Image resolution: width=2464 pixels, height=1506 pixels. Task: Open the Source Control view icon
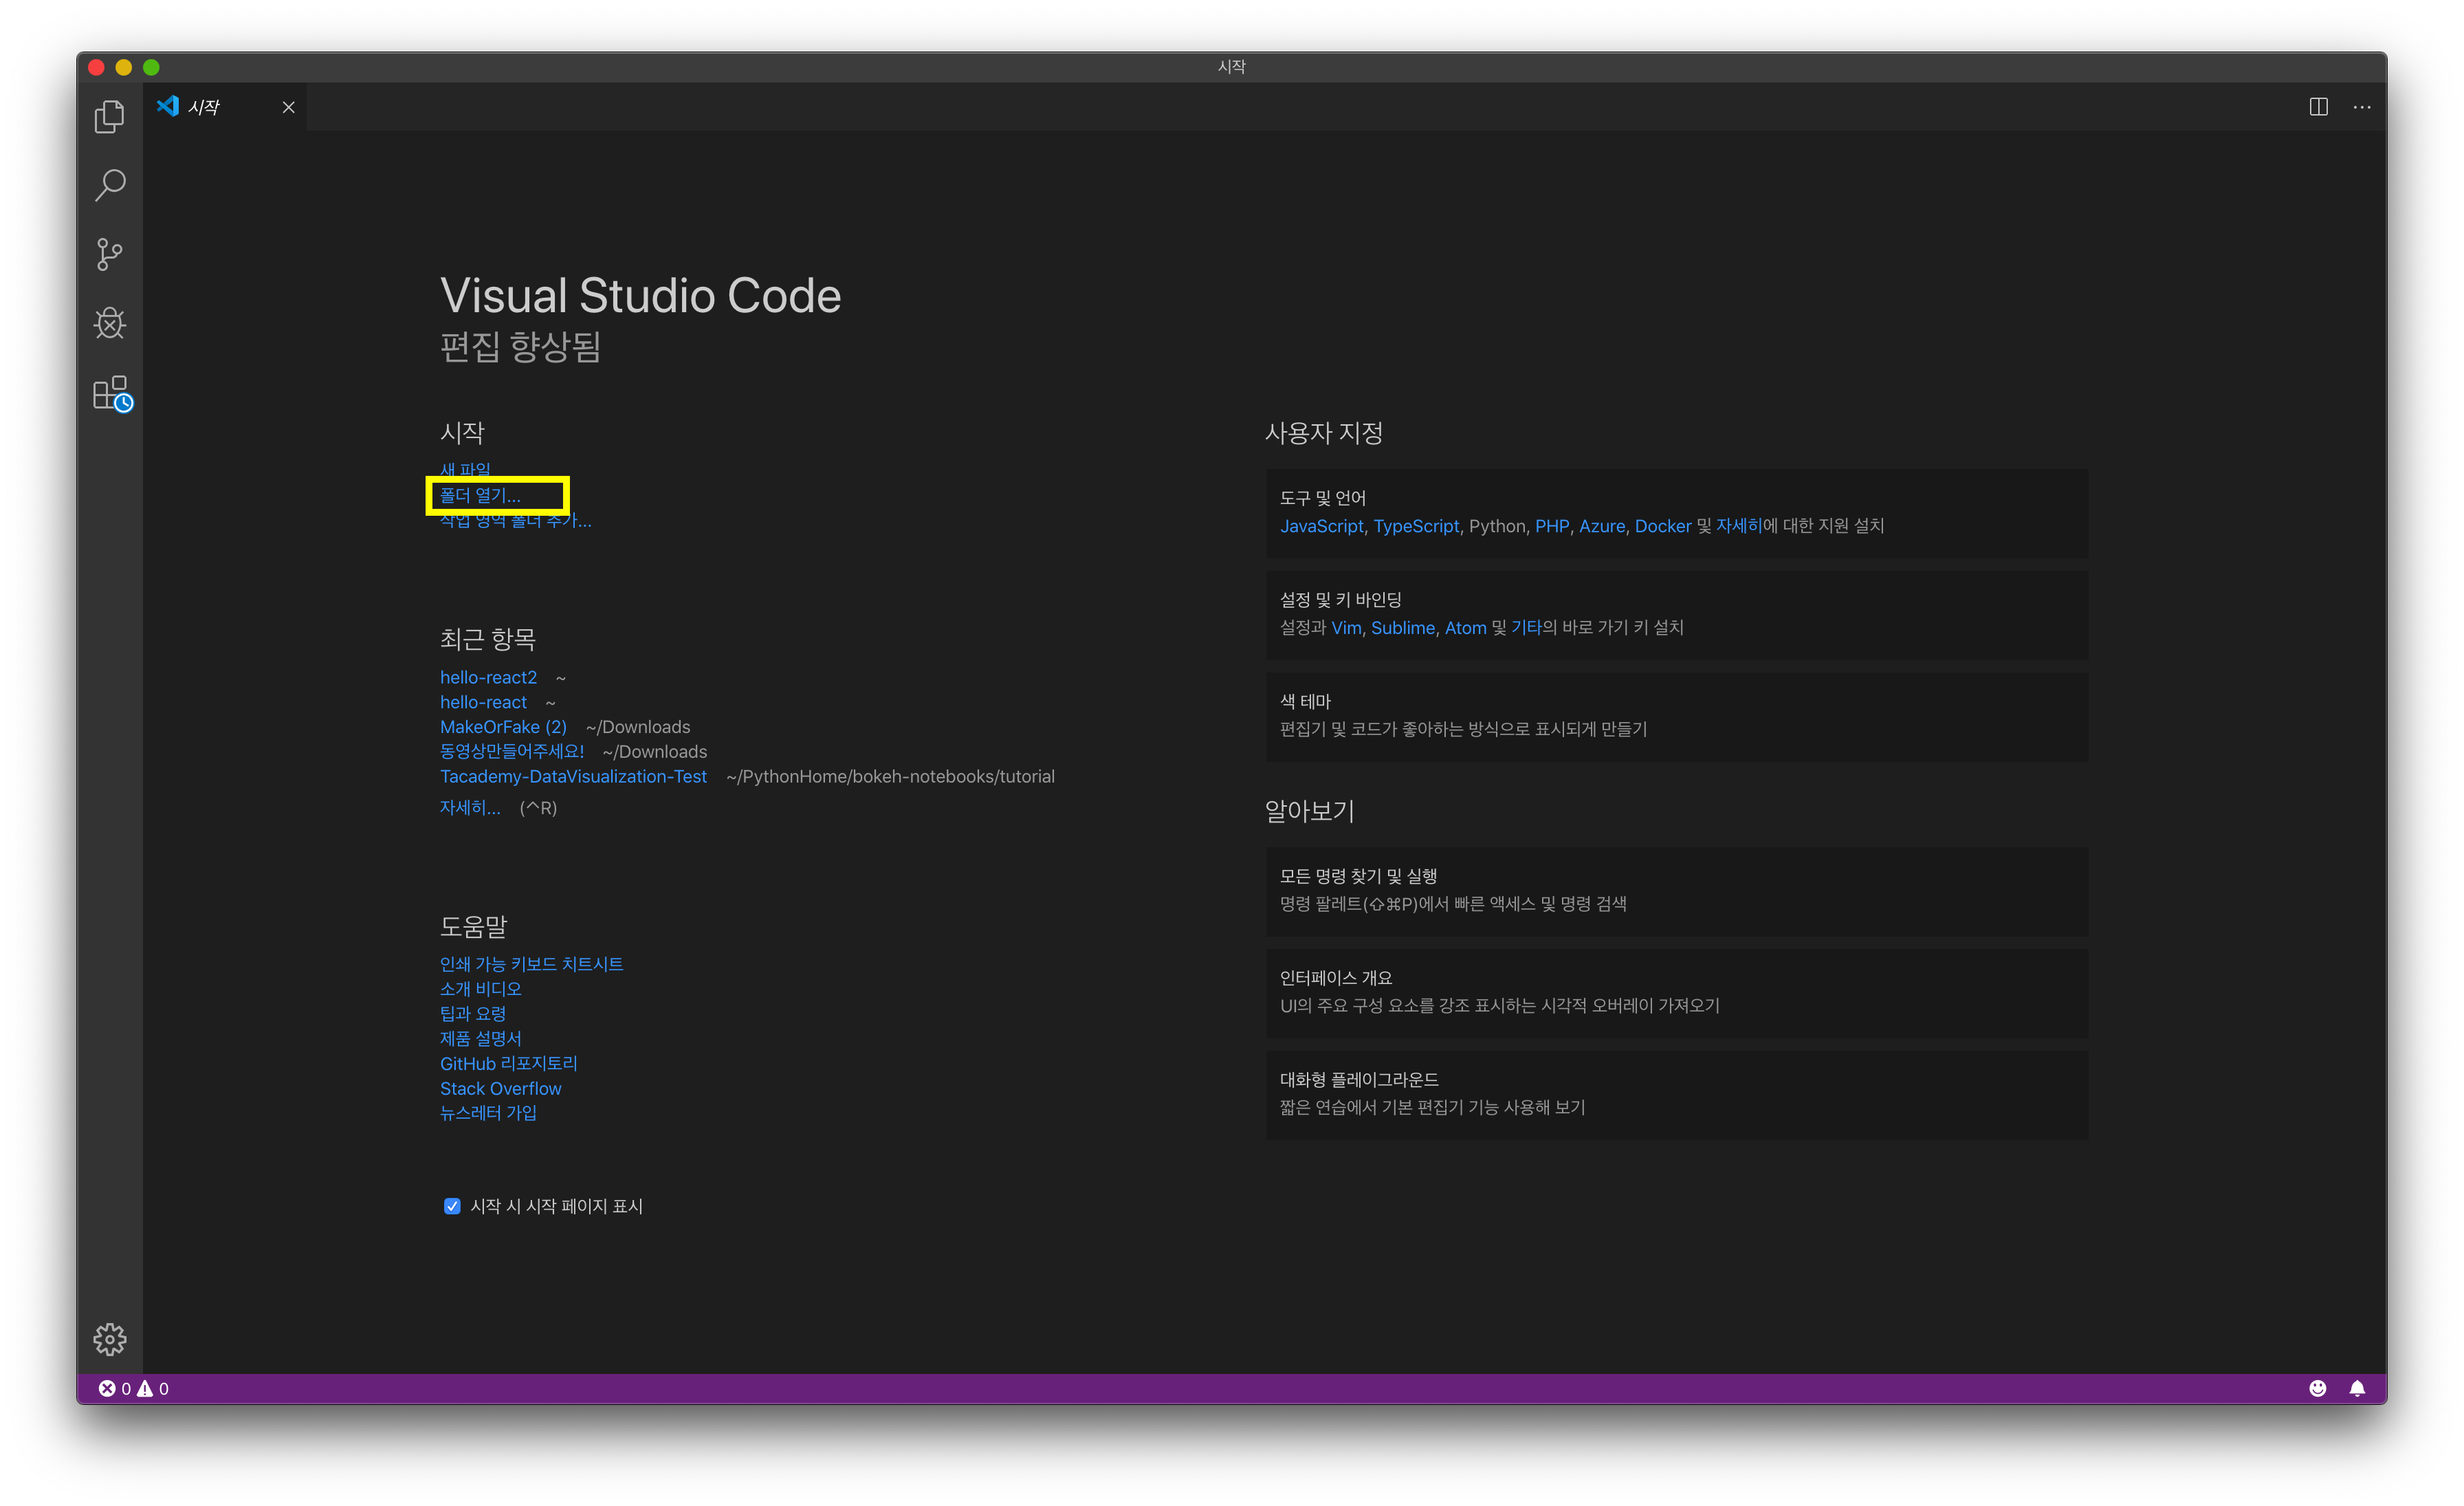coord(109,254)
